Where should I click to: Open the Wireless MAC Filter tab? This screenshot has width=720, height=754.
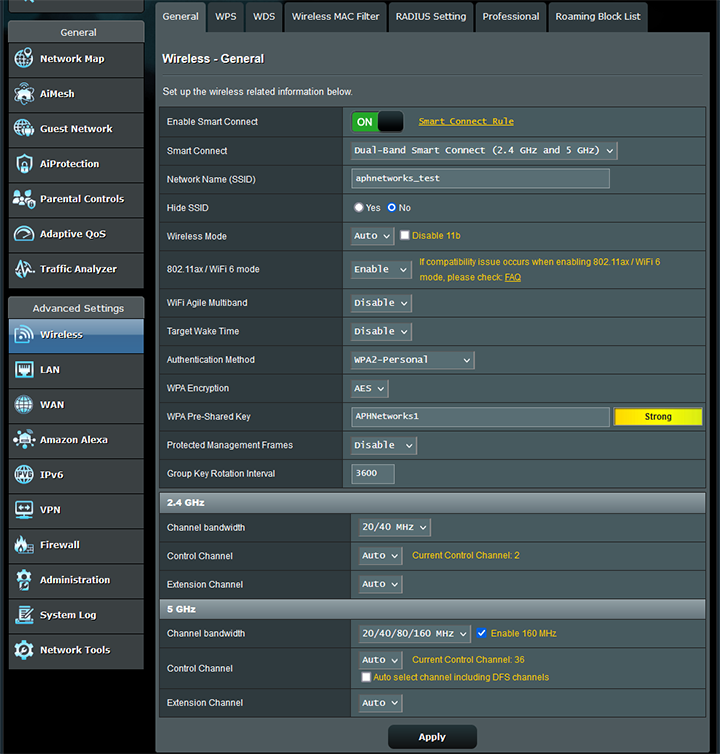333,17
